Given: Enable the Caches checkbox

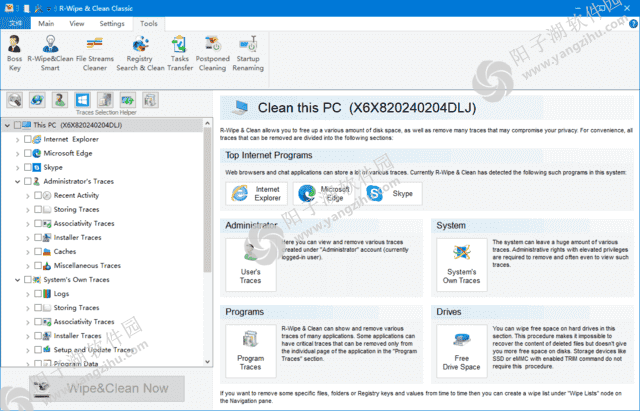Looking at the screenshot, I should 38,251.
